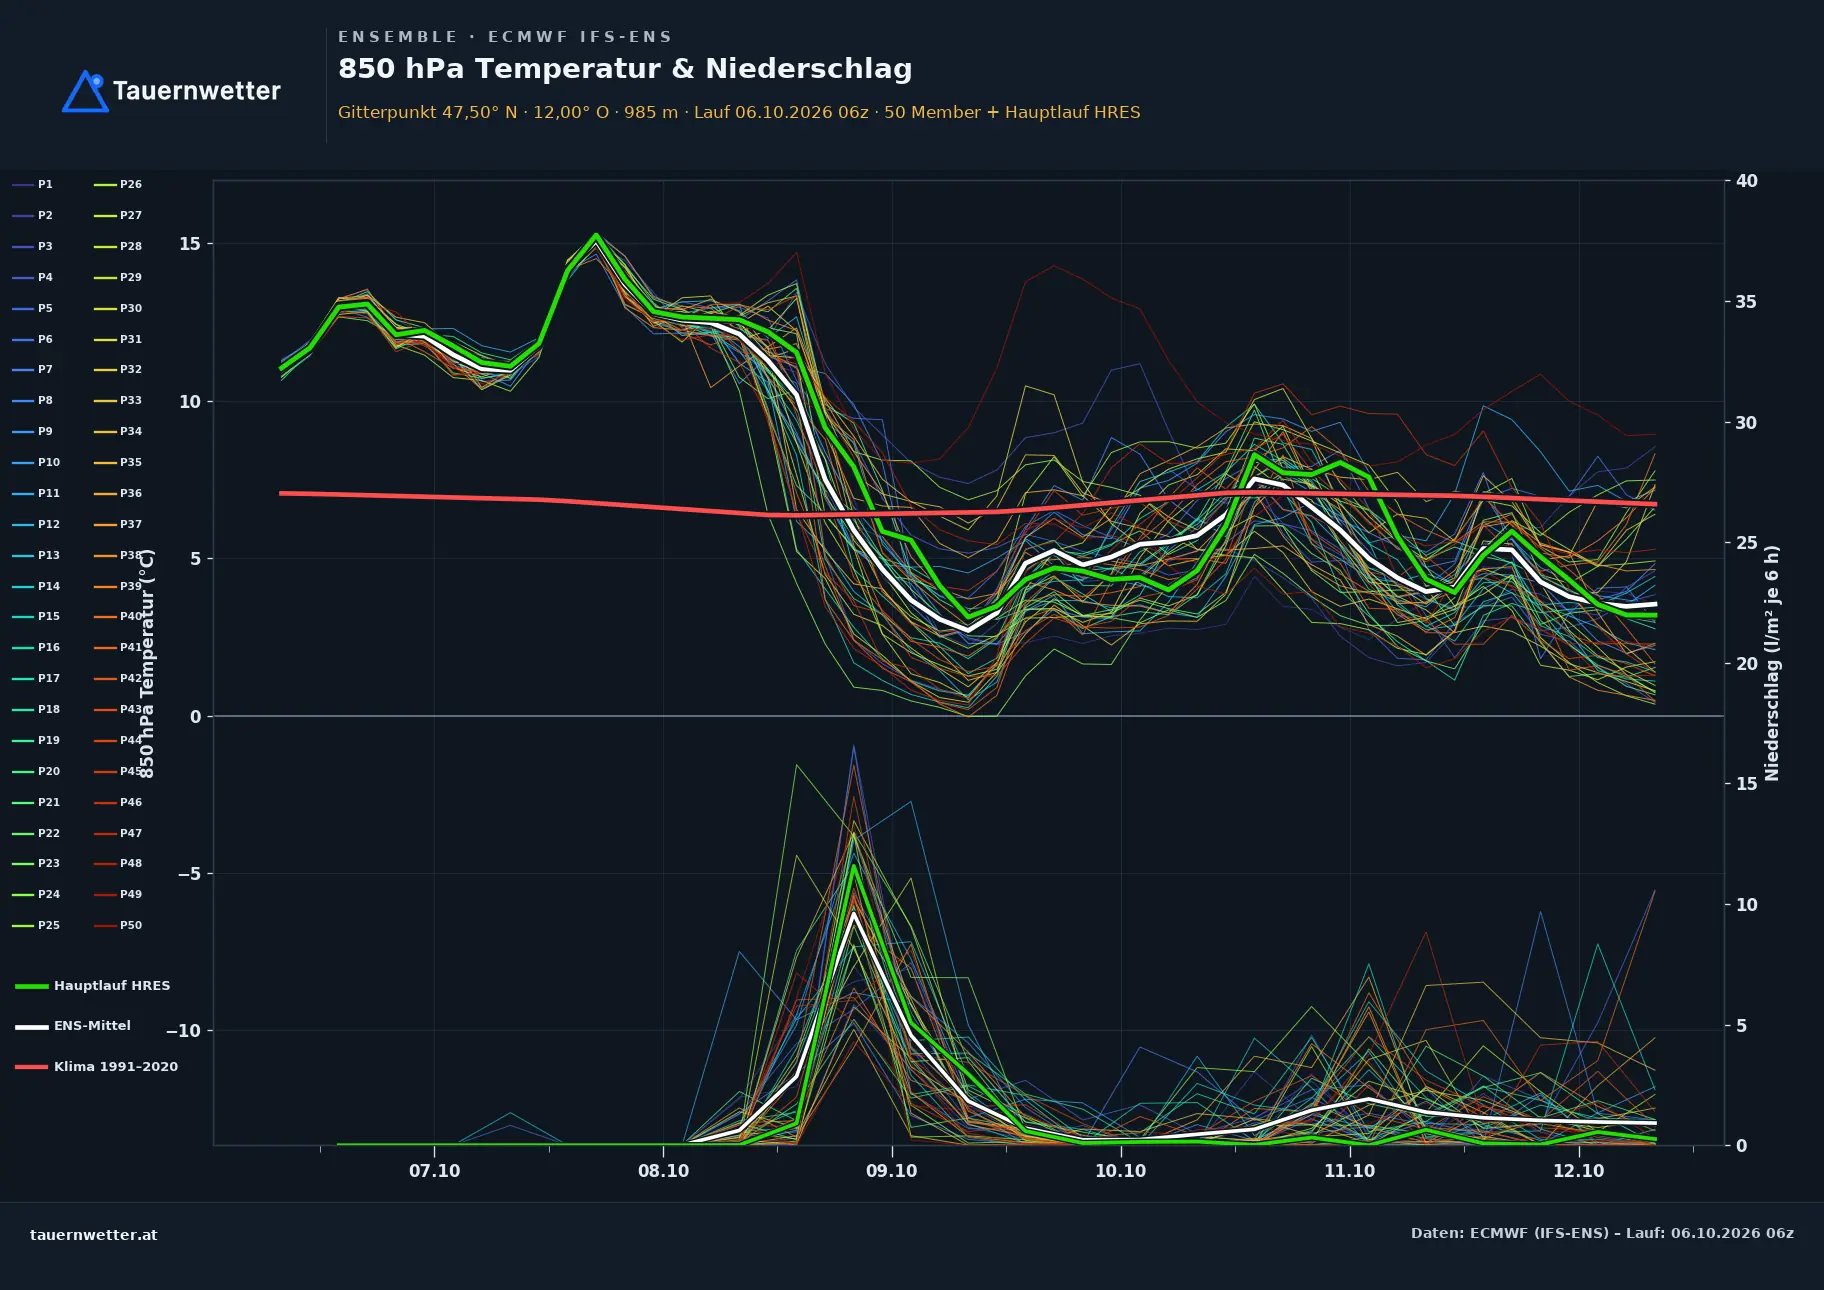Click the 09.10 date axis label
The image size is (1824, 1290).
point(892,1171)
